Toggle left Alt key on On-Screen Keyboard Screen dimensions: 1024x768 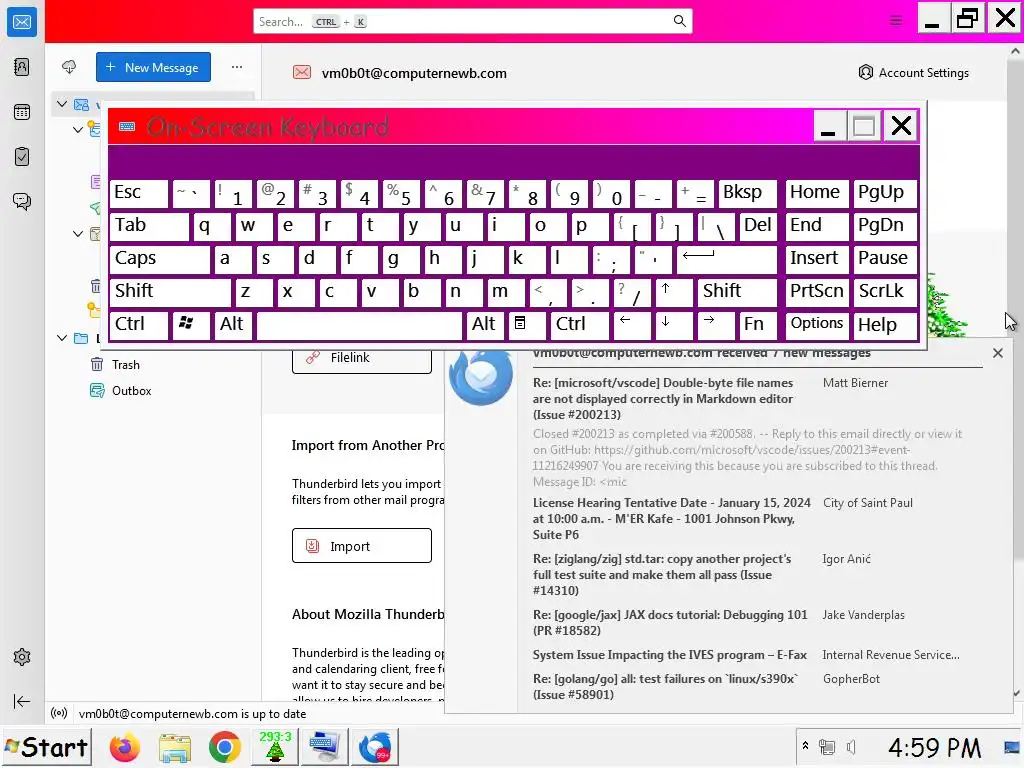[x=232, y=325]
